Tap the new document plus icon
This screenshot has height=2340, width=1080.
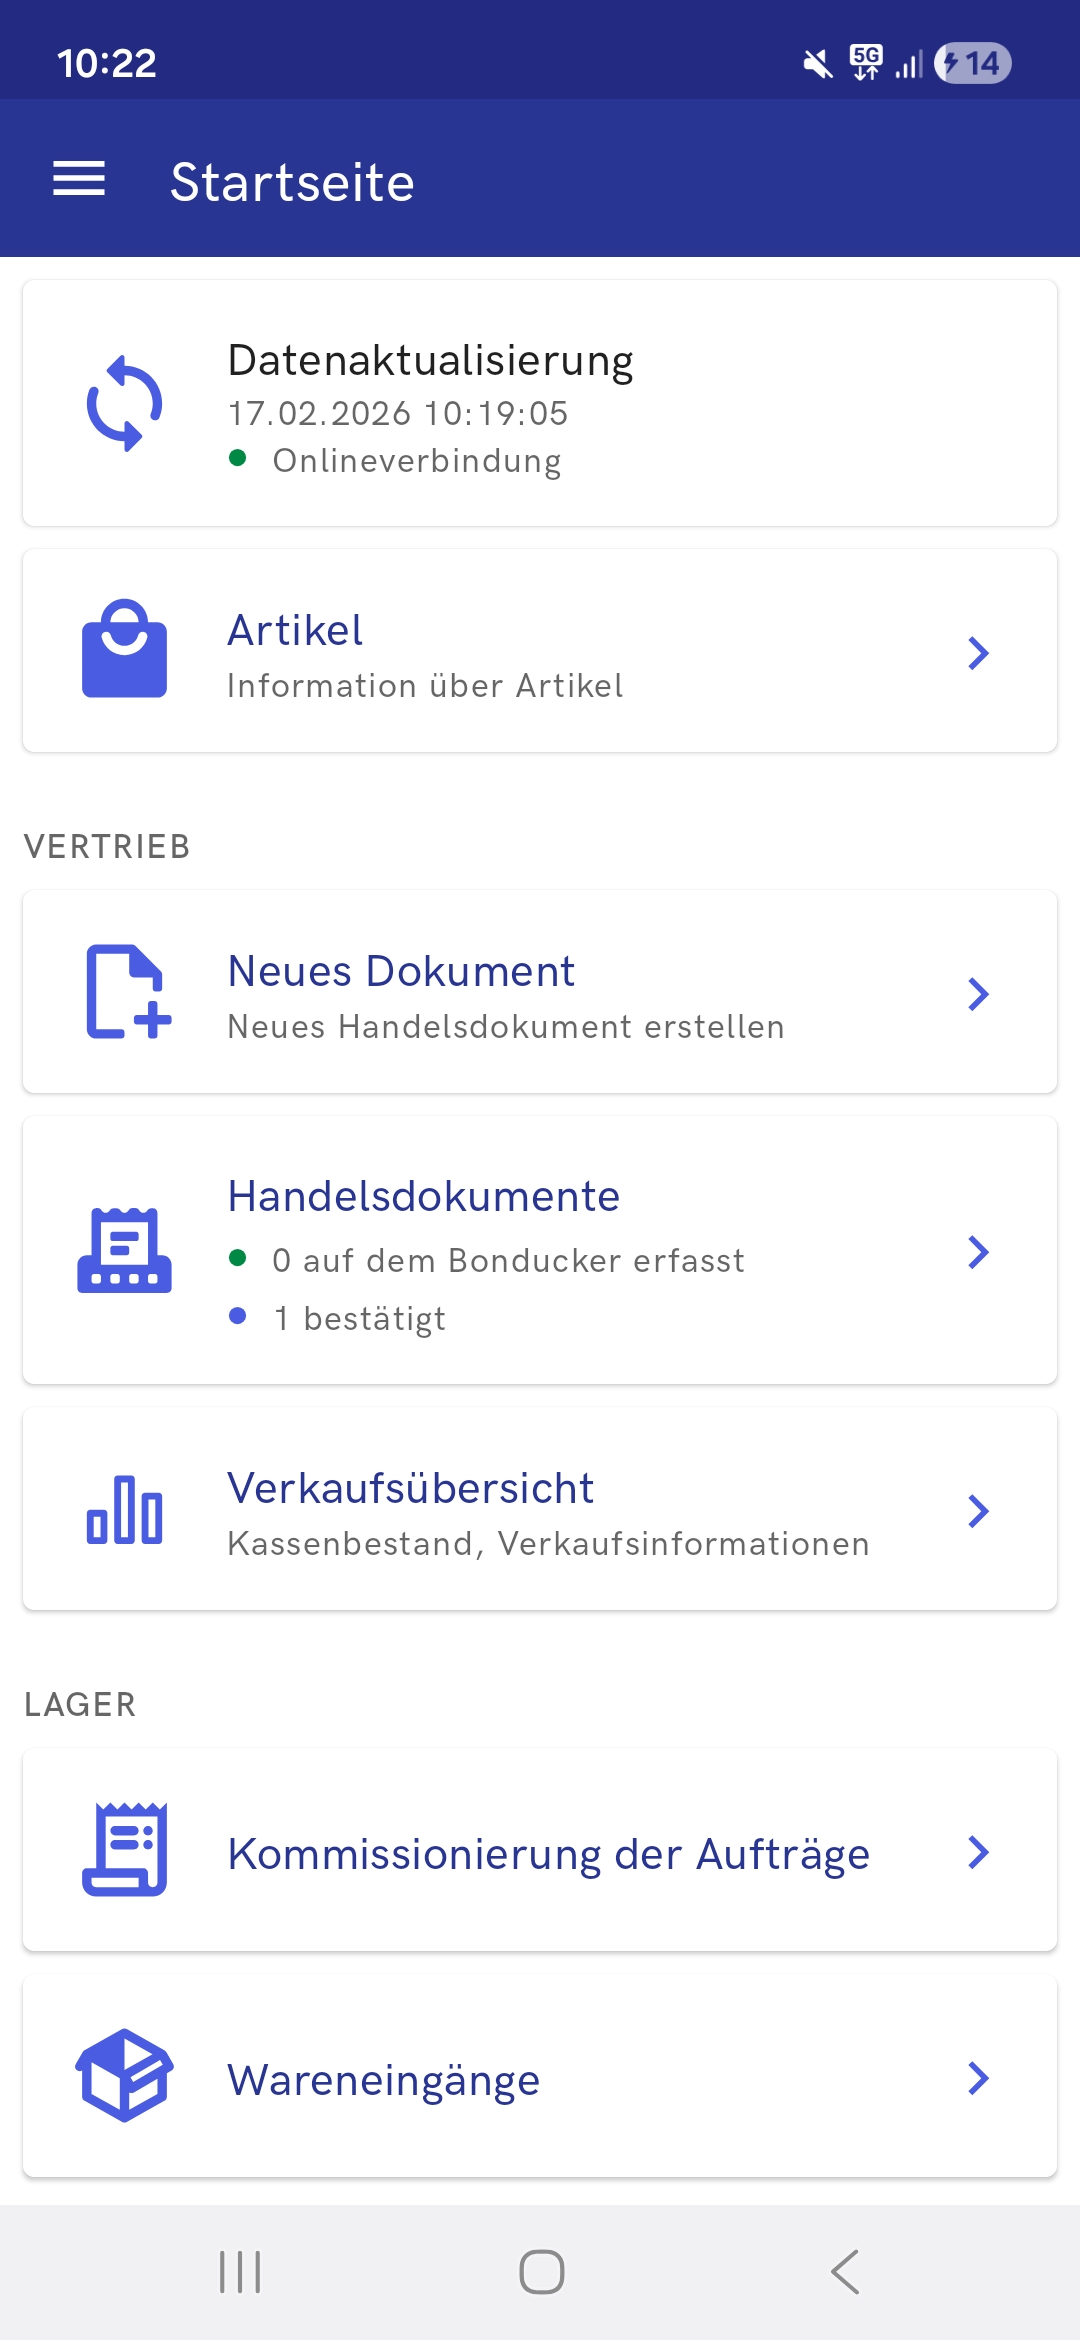[128, 991]
